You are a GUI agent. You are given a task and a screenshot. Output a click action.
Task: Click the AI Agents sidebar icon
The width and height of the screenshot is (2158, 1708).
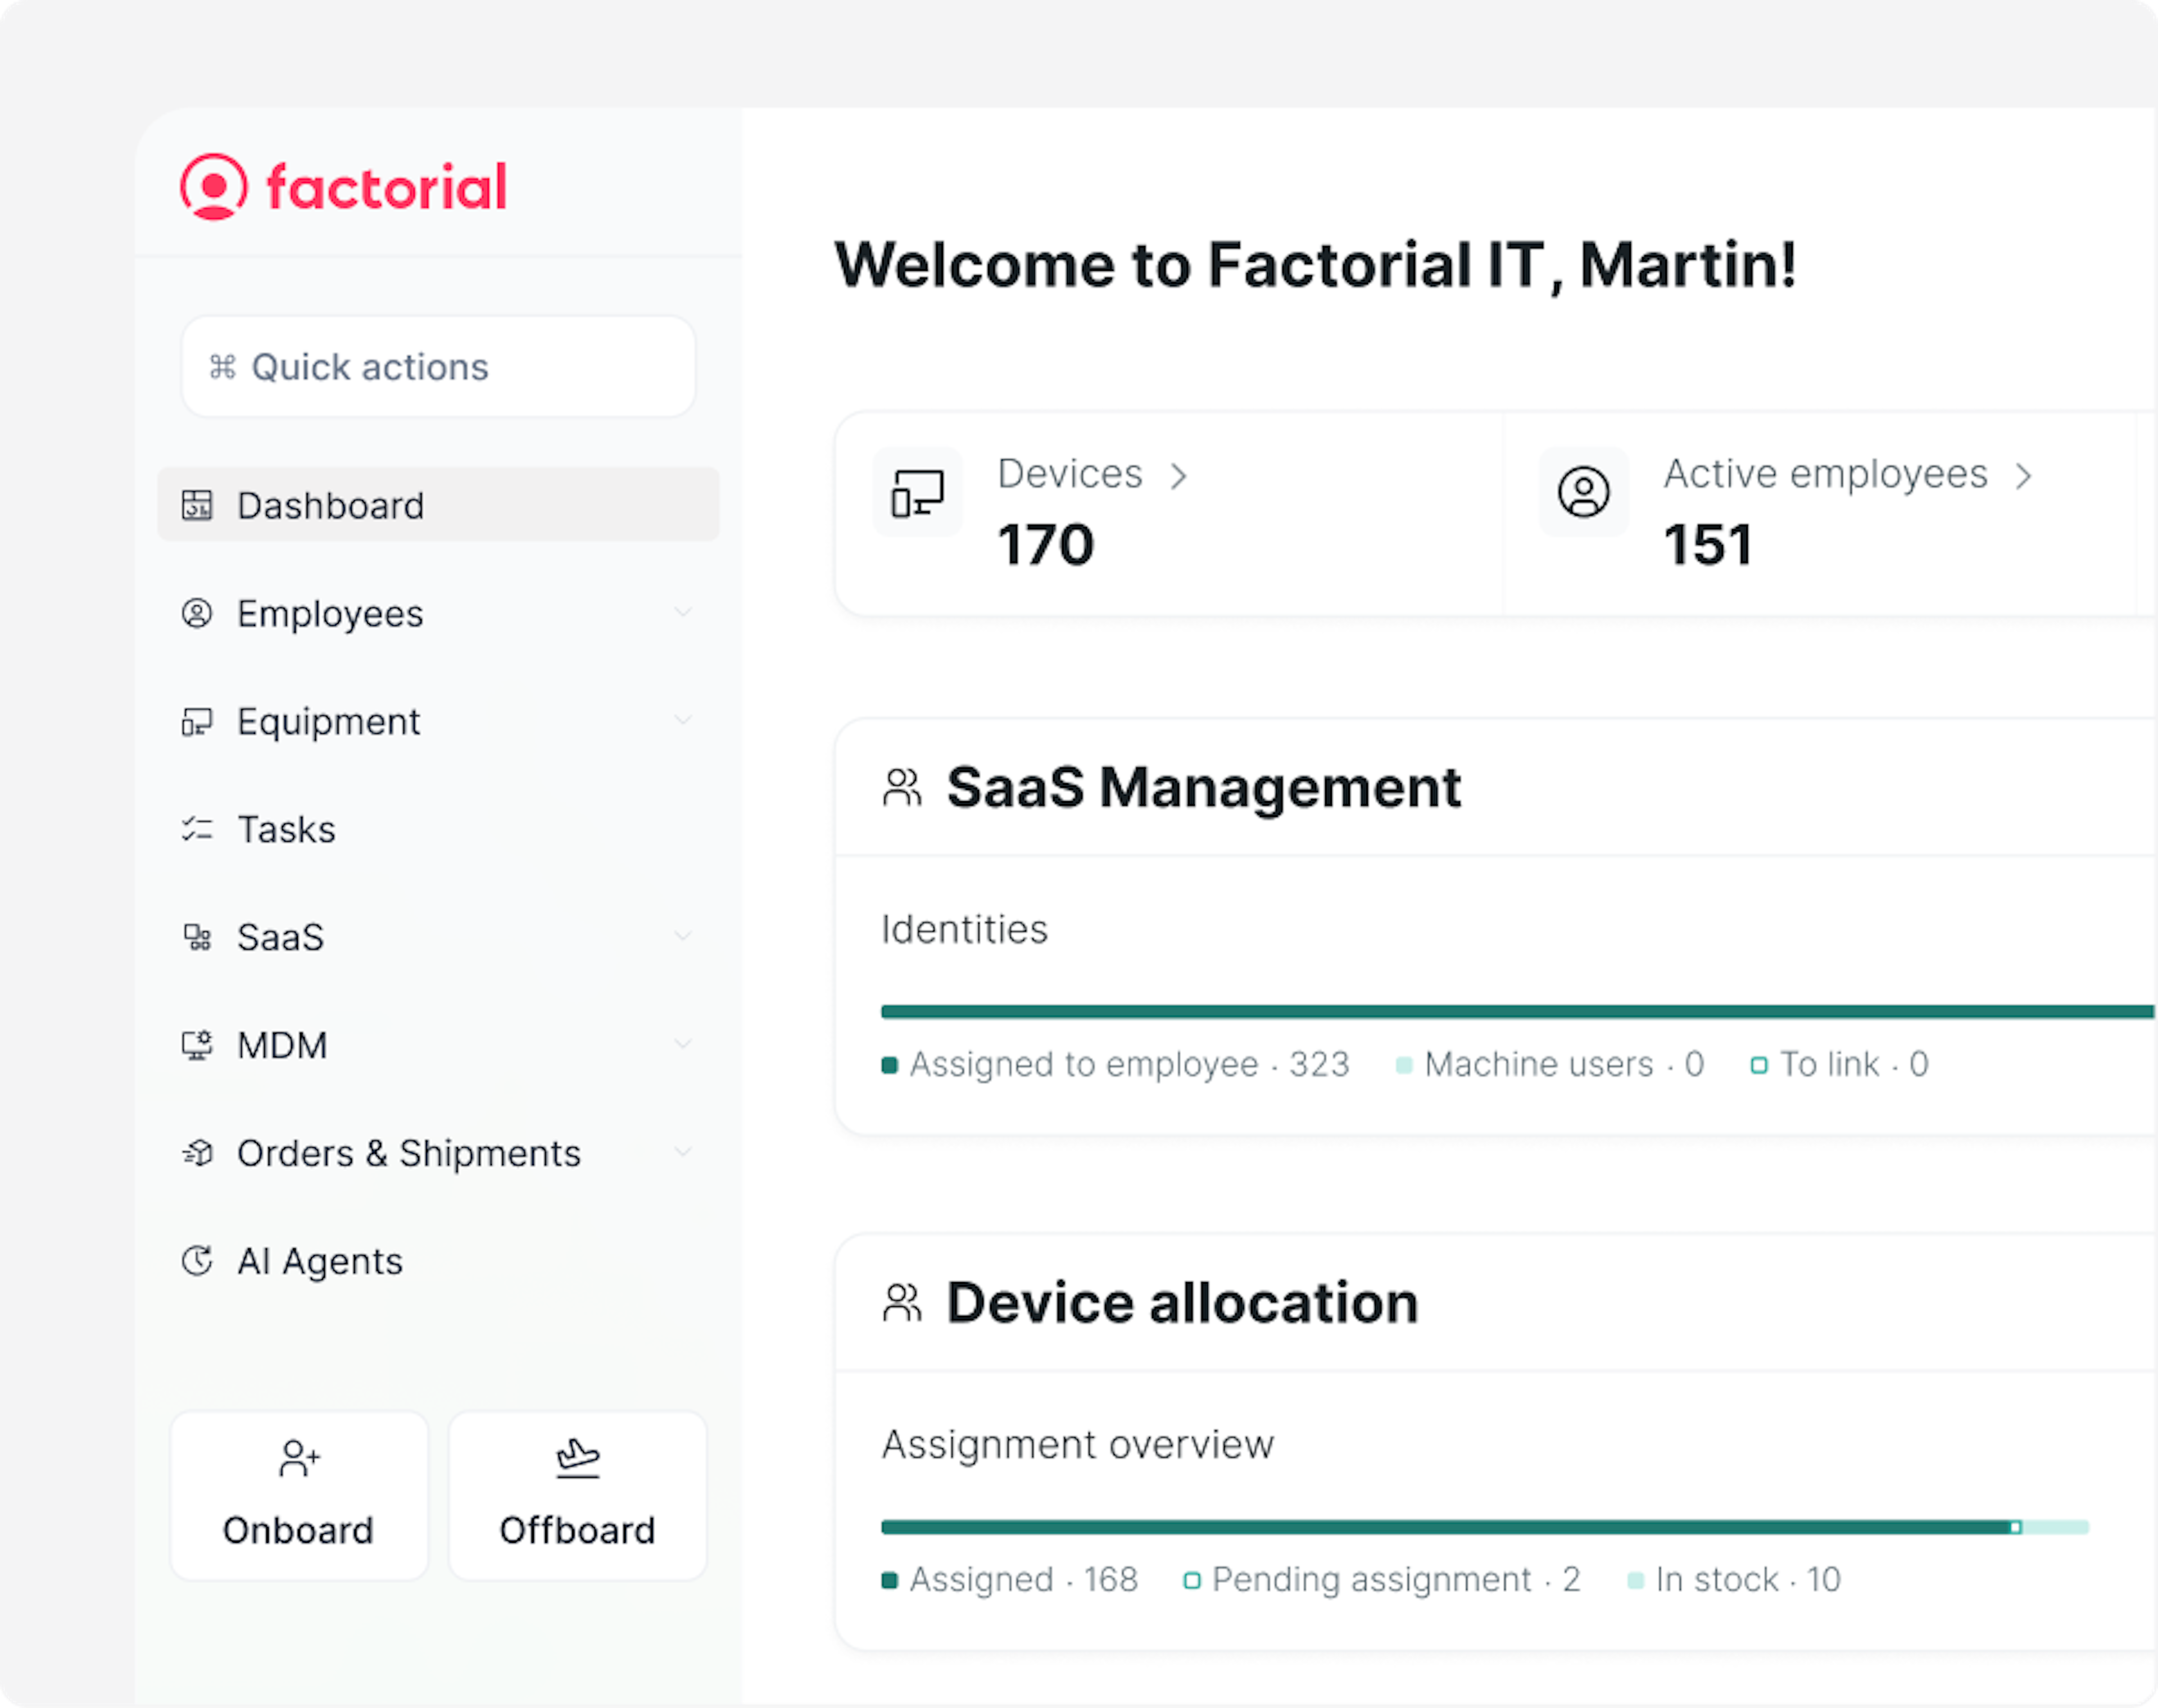click(x=197, y=1261)
